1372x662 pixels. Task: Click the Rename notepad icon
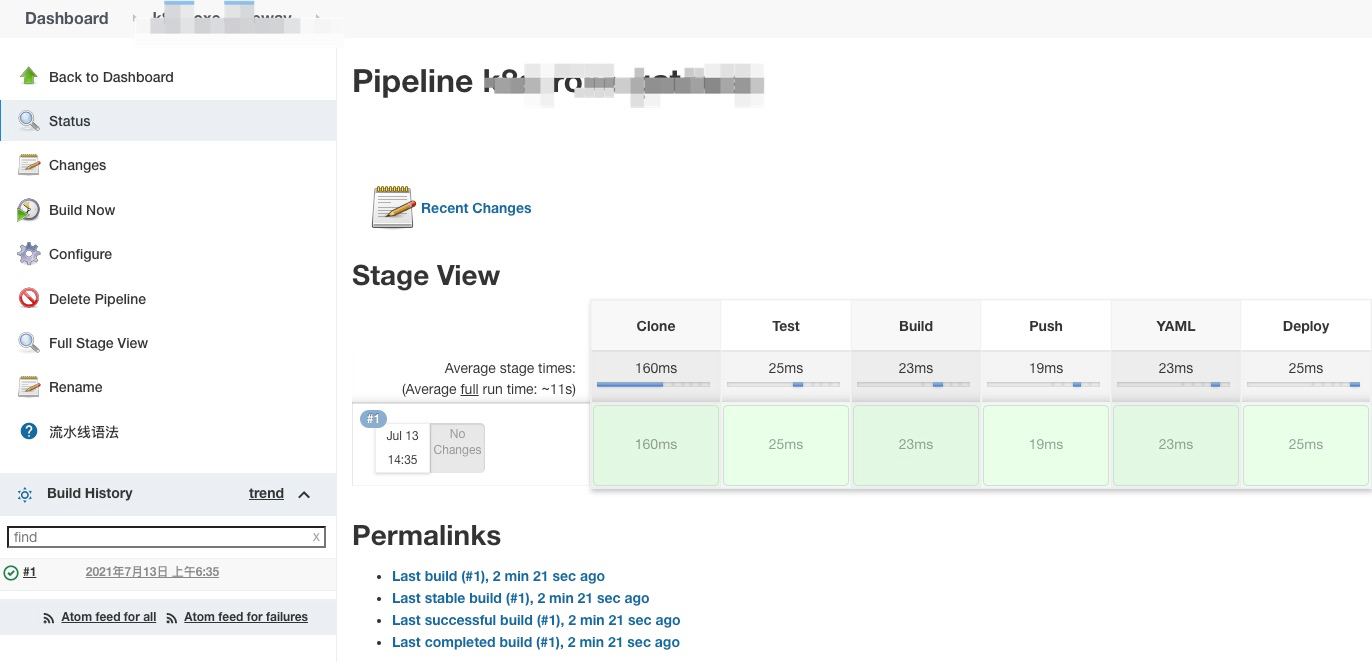pyautogui.click(x=29, y=387)
